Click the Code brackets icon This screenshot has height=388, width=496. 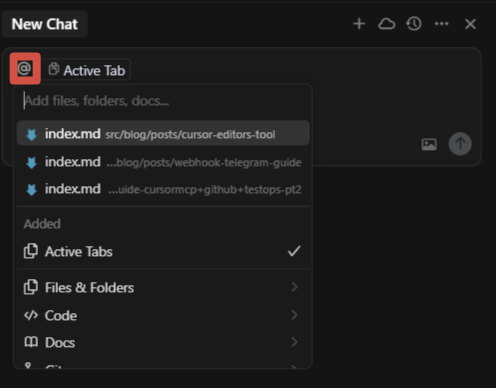click(31, 315)
